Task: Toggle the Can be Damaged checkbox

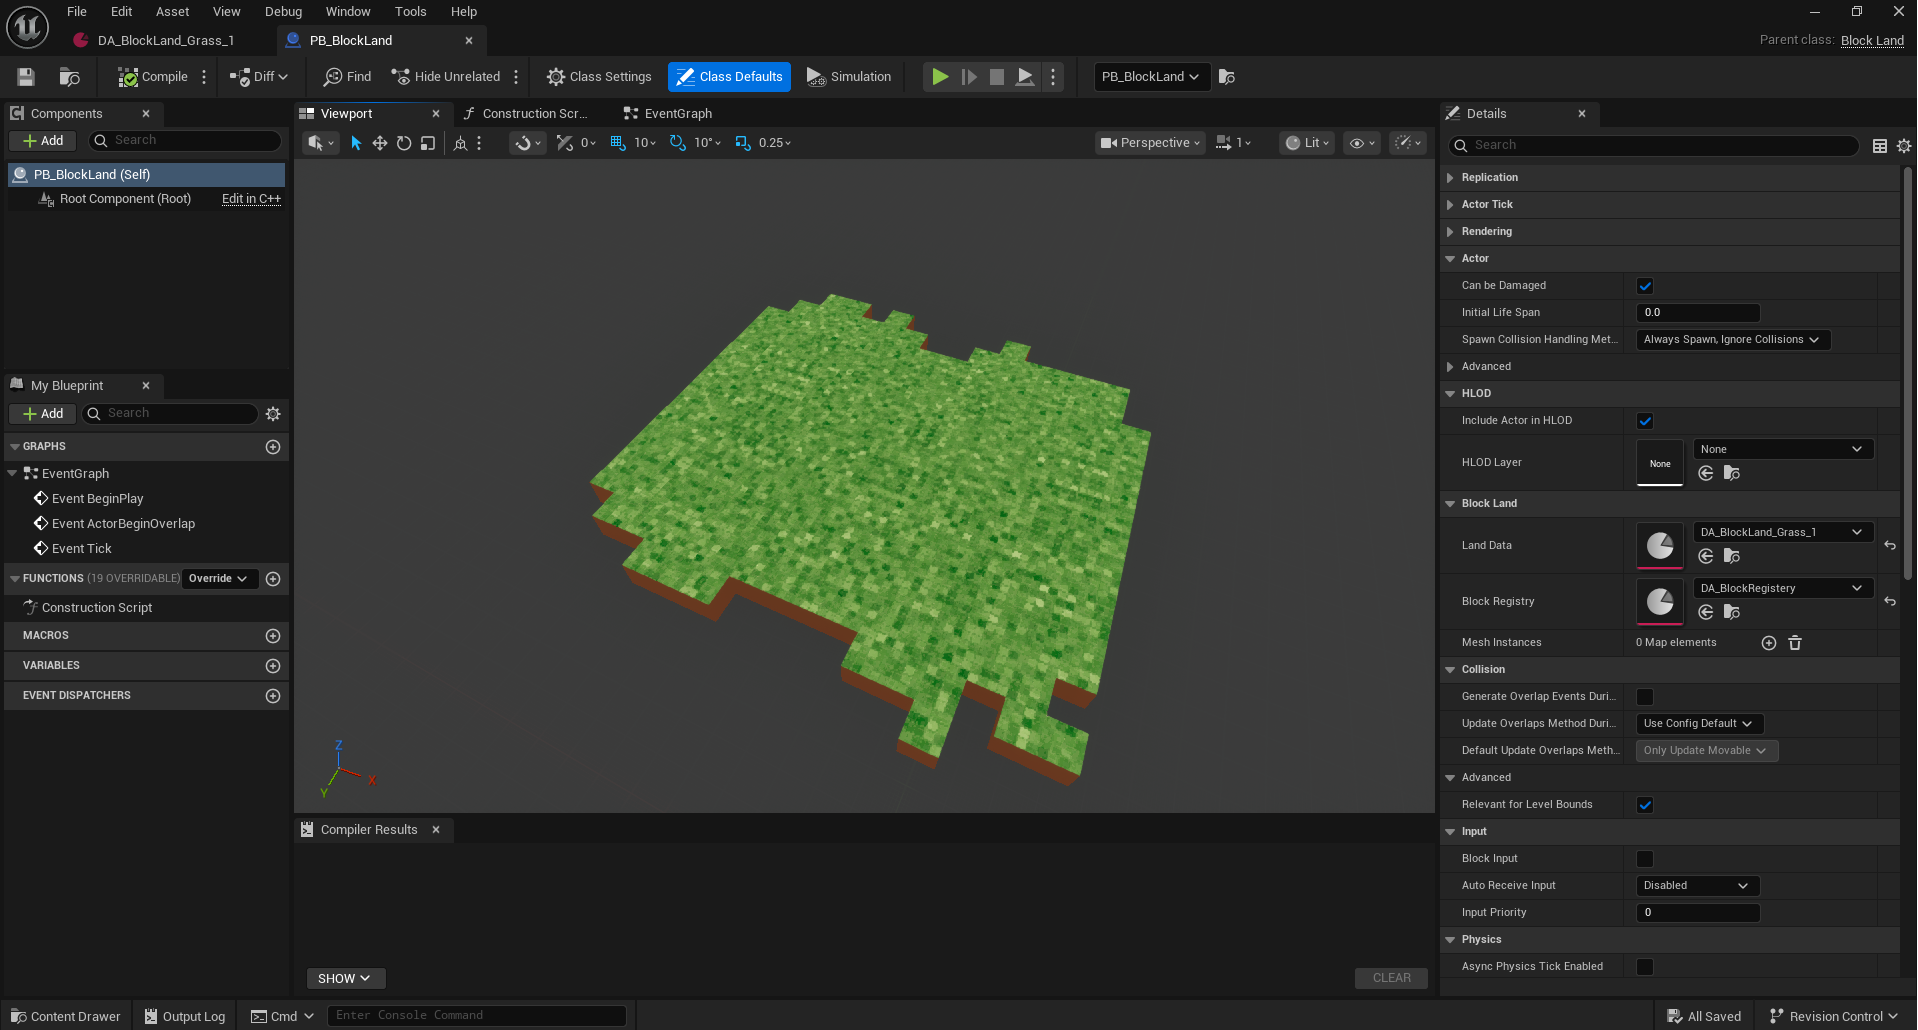Action: coord(1645,286)
